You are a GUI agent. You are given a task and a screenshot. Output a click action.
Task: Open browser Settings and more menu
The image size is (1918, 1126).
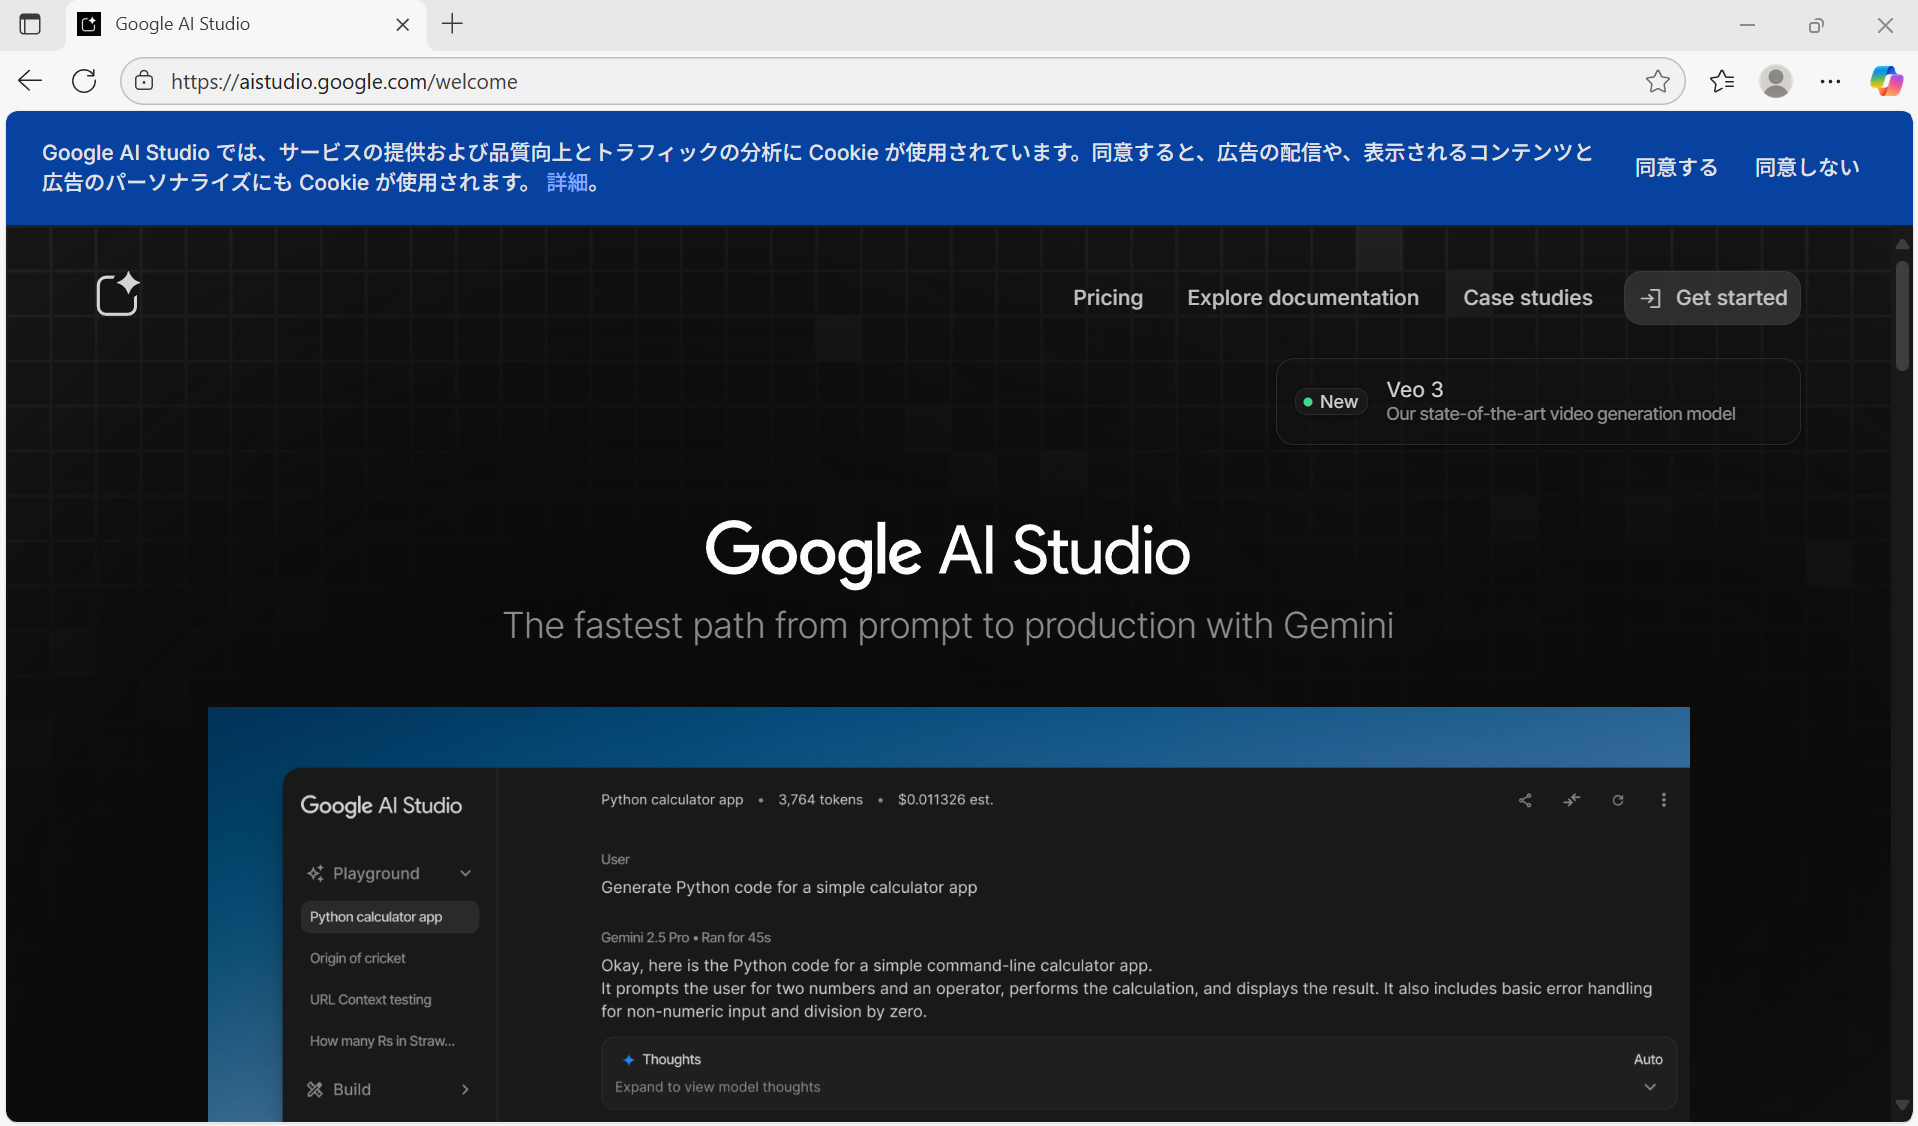pyautogui.click(x=1830, y=81)
